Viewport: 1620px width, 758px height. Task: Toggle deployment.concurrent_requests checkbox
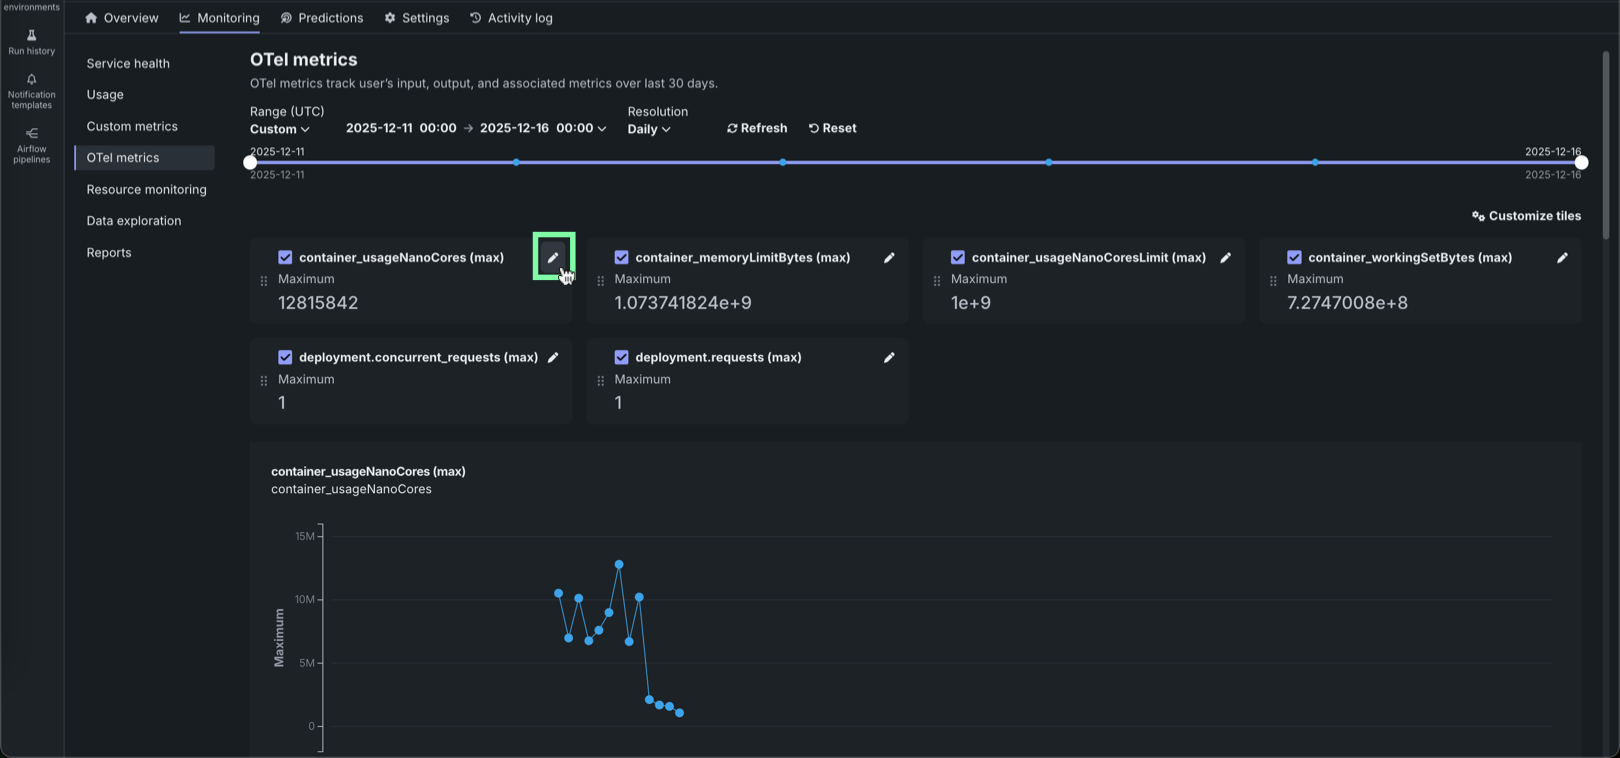[285, 357]
